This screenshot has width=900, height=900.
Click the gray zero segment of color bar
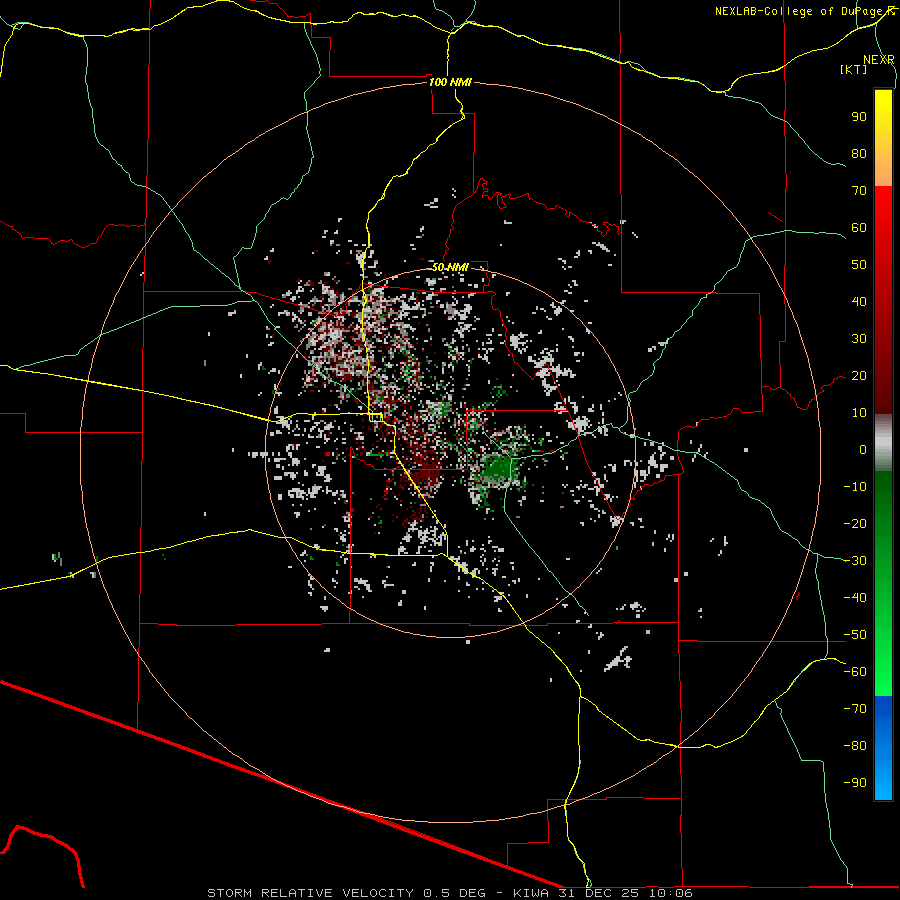[x=883, y=443]
